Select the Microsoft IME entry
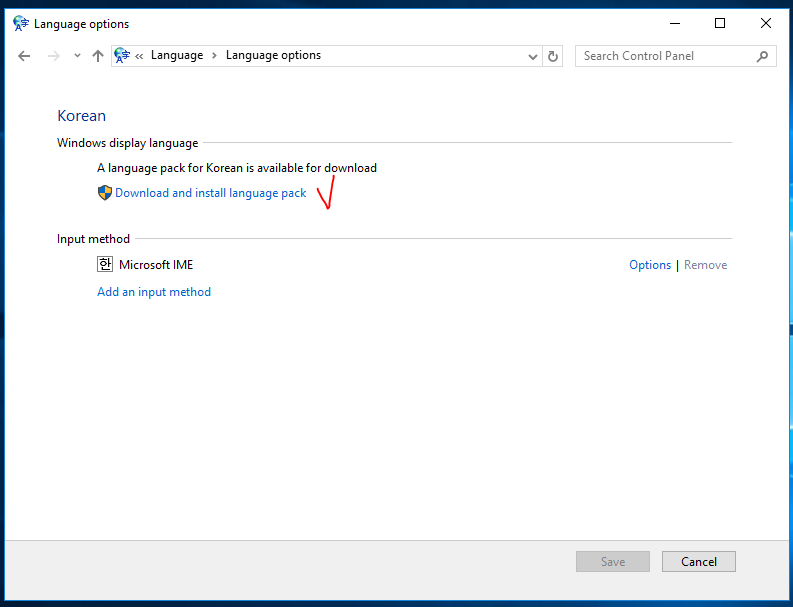This screenshot has height=607, width=793. point(156,265)
